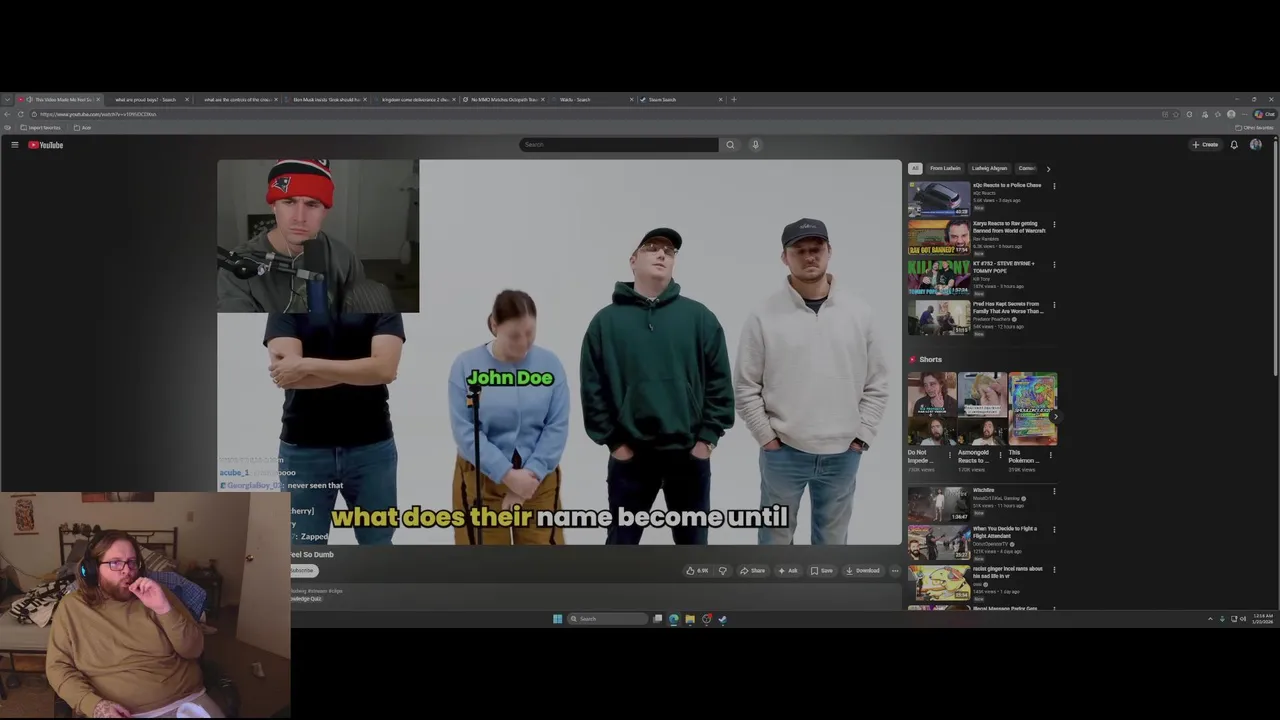Open the YouTube hamburger guide menu
The width and height of the screenshot is (1280, 720).
click(x=15, y=145)
